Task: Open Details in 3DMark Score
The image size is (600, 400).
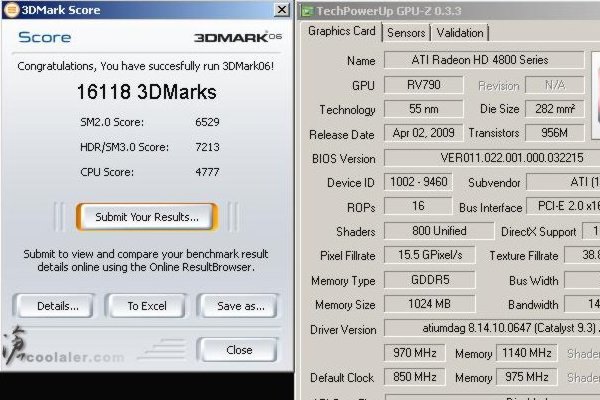Action: pyautogui.click(x=54, y=306)
